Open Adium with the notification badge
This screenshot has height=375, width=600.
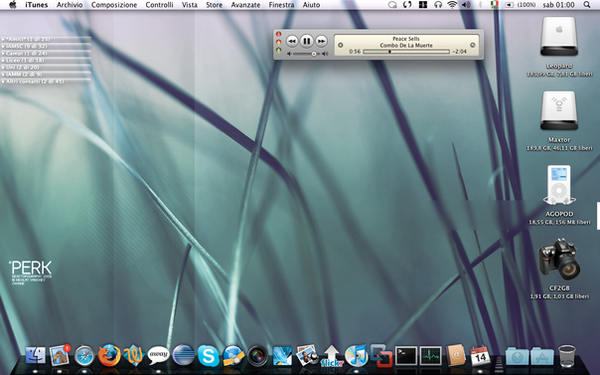[60, 355]
